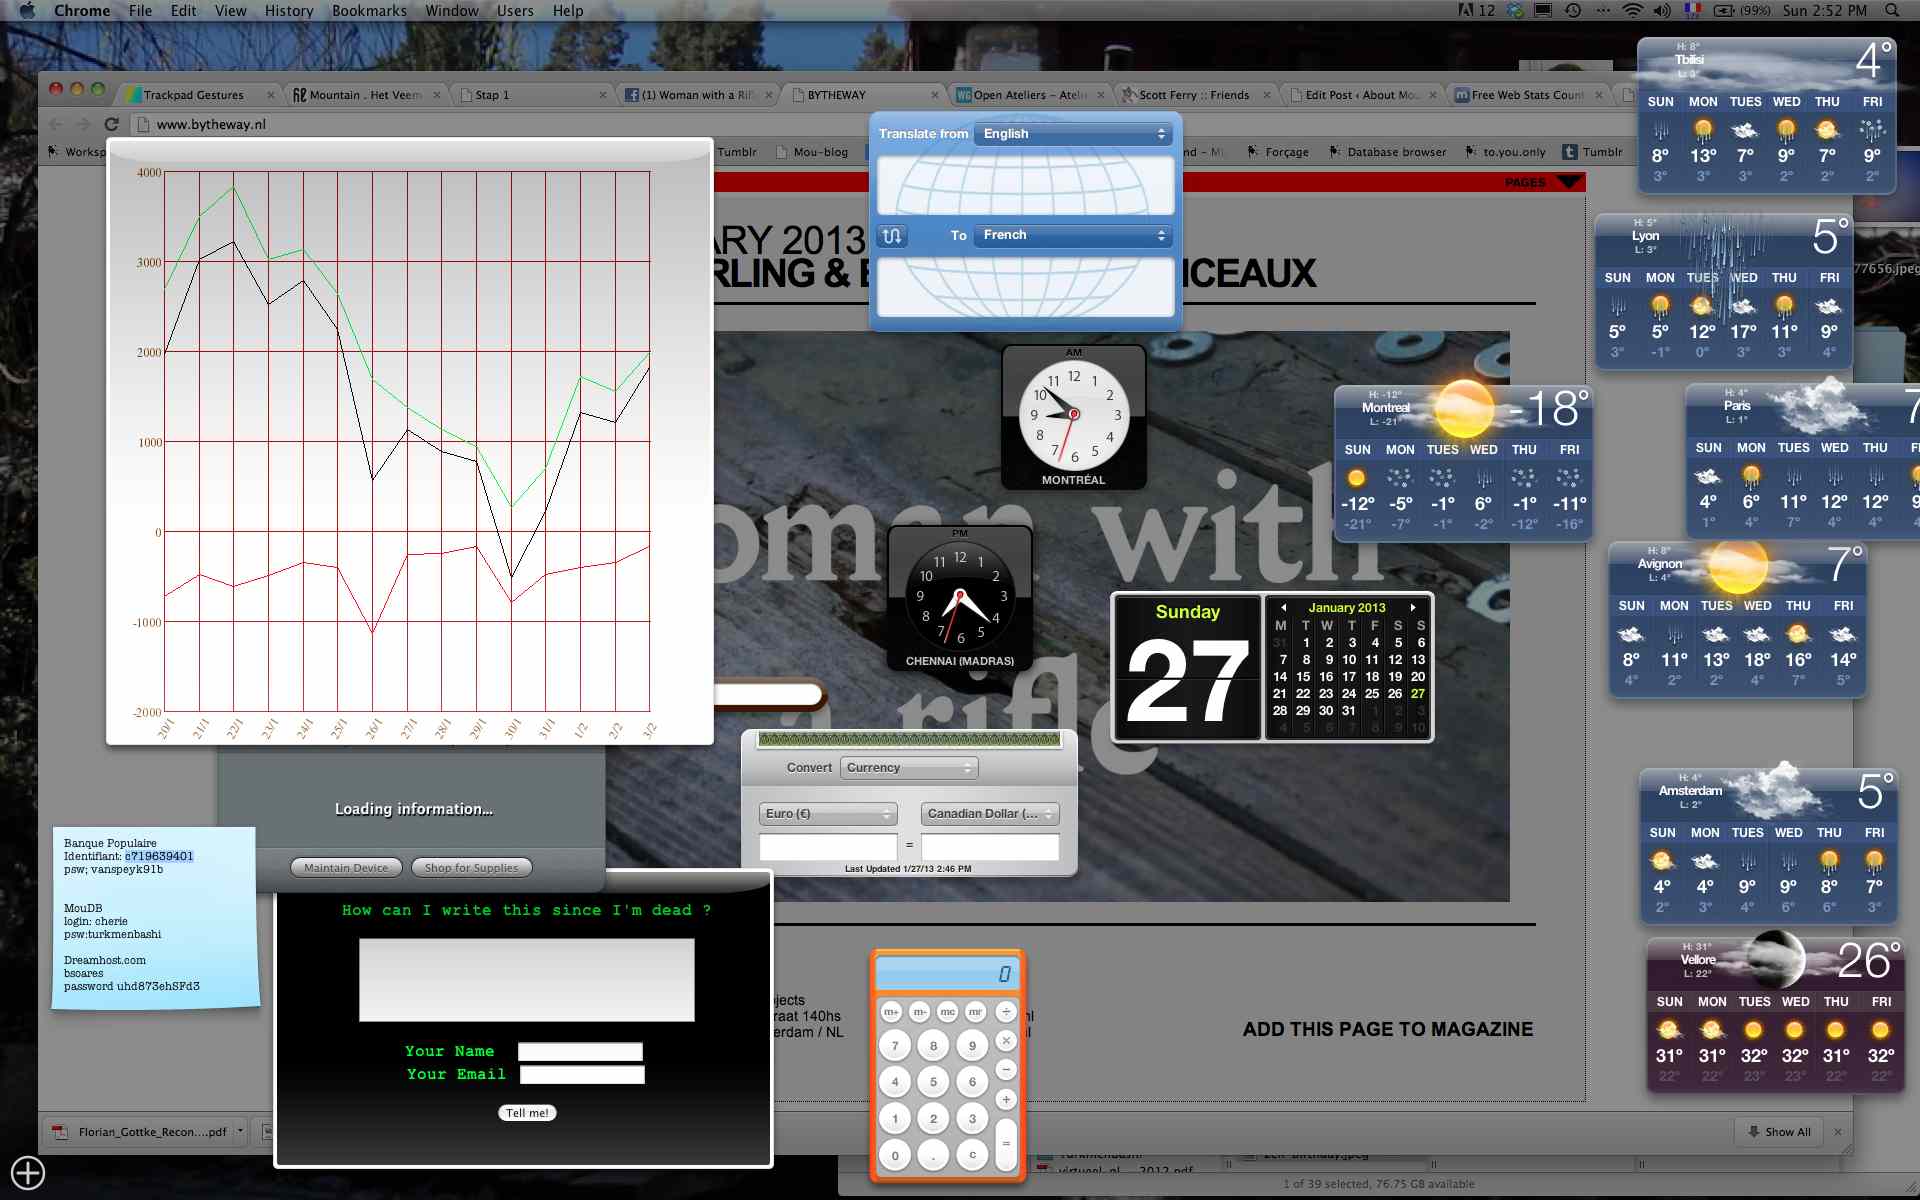This screenshot has height=1200, width=1920.
Task: Click the Montreal weather widget
Action: [x=1463, y=462]
